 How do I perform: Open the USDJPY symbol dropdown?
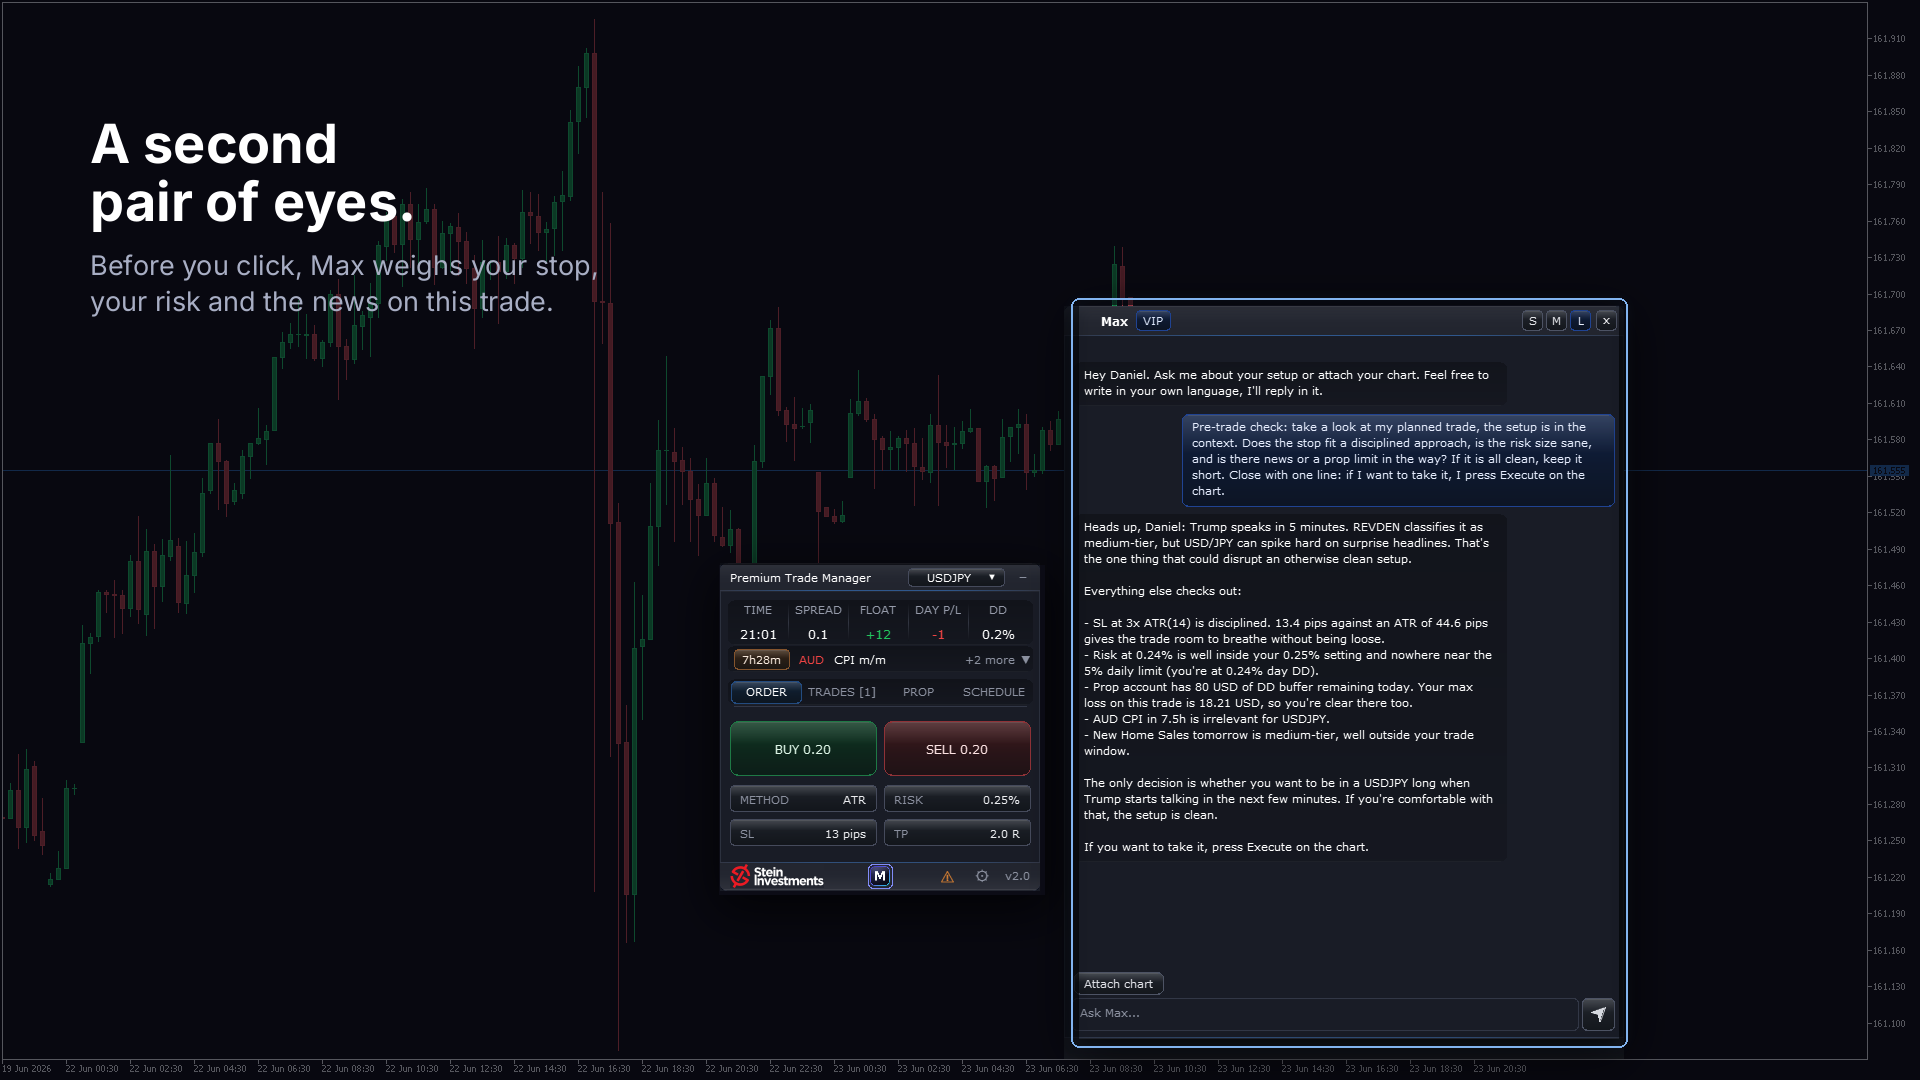coord(956,578)
